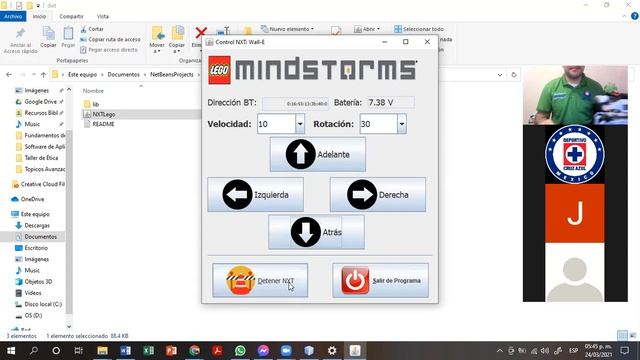This screenshot has width=640, height=360.
Task: Sort files by Nombre column header
Action: point(93,91)
